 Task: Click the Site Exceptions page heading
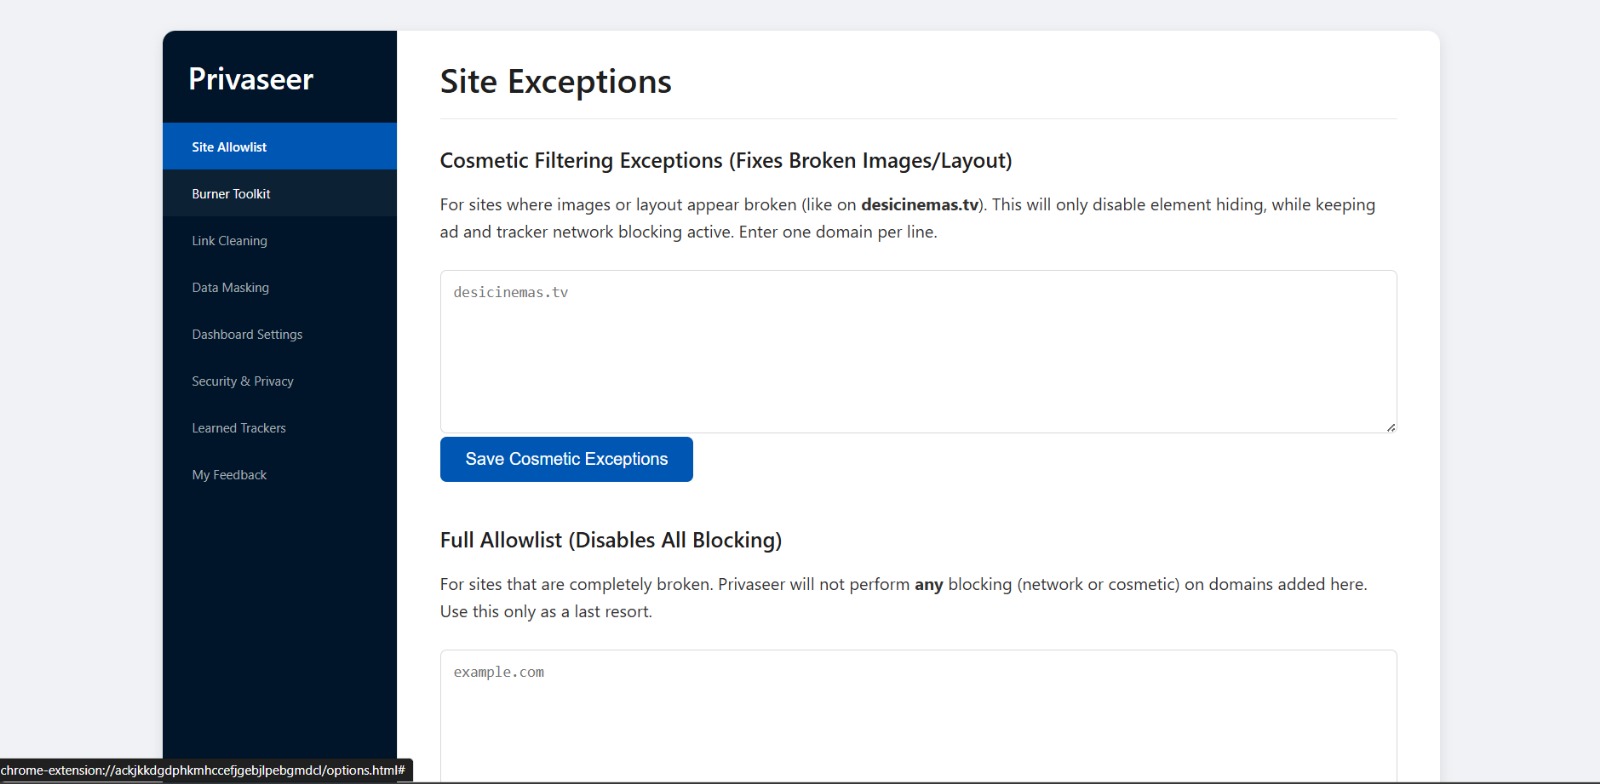(x=555, y=82)
